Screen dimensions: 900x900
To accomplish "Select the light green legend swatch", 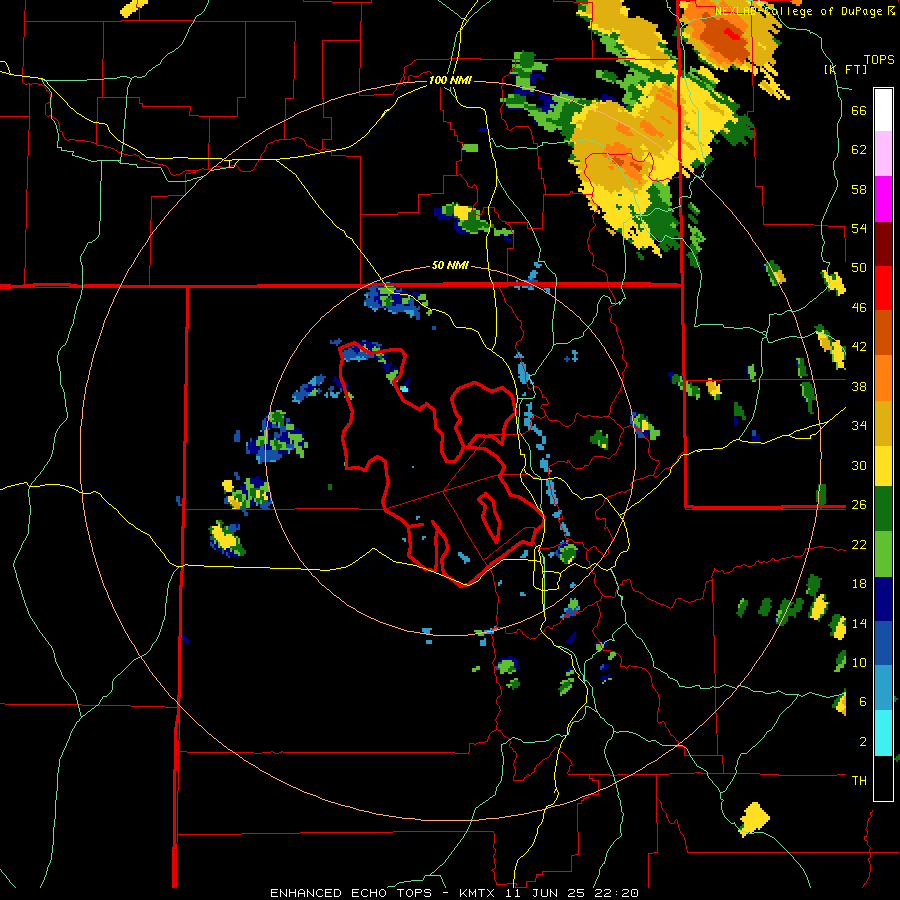I will pos(883,554).
